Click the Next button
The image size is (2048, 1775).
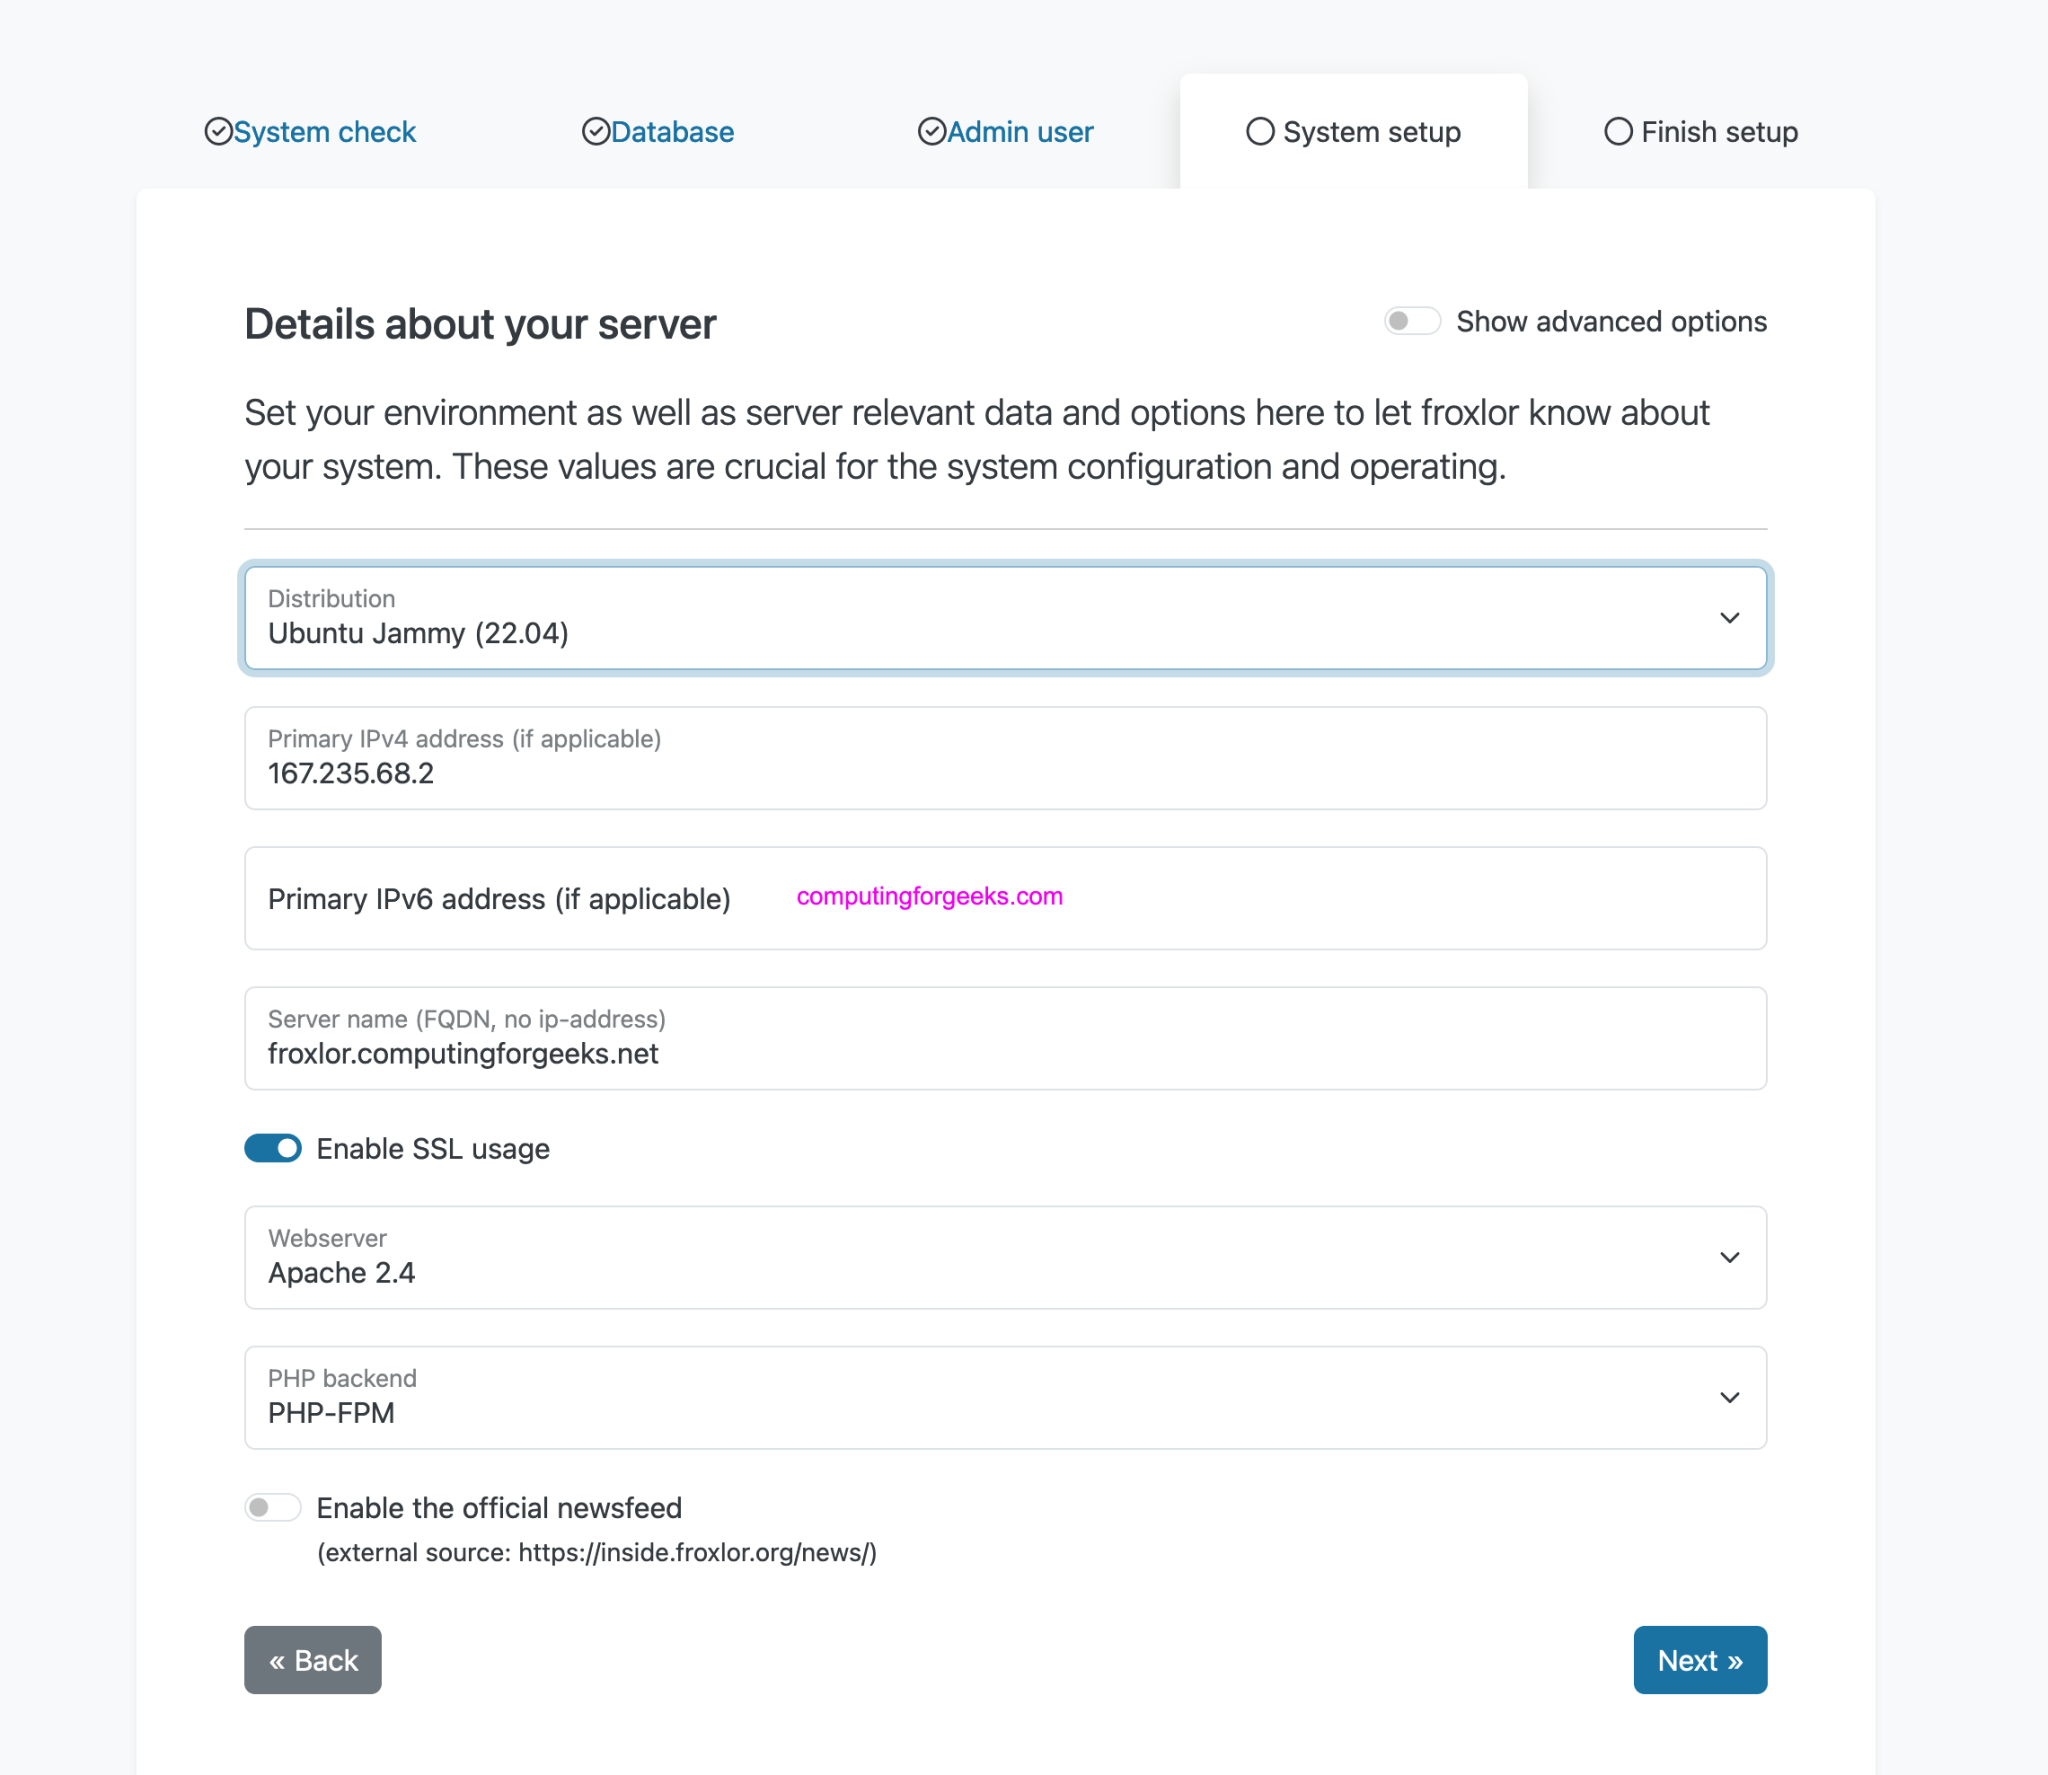point(1699,1660)
